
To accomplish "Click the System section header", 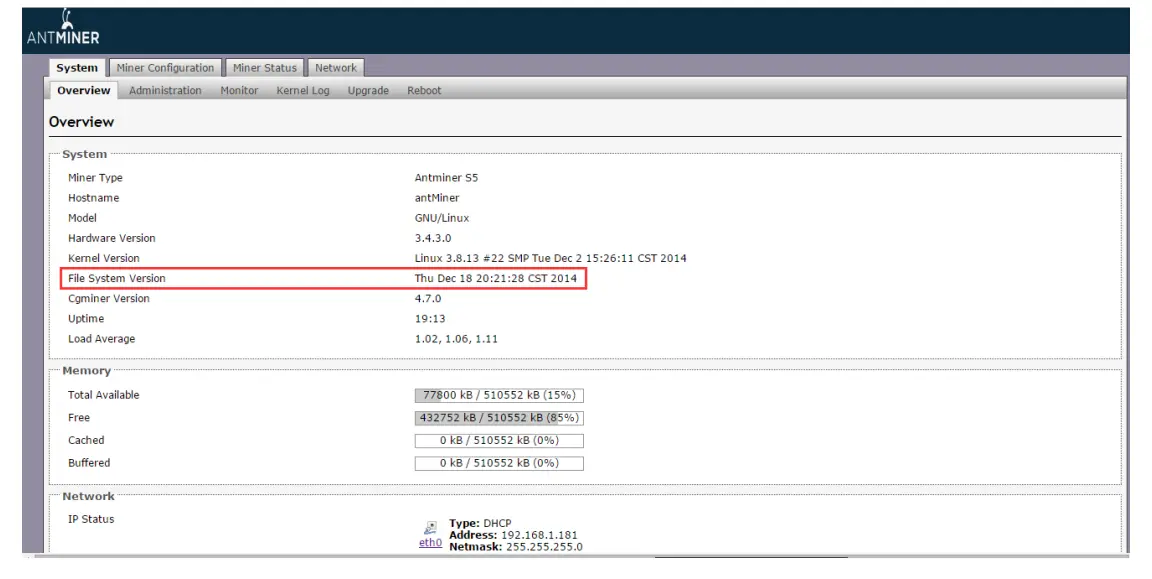I will click(84, 153).
